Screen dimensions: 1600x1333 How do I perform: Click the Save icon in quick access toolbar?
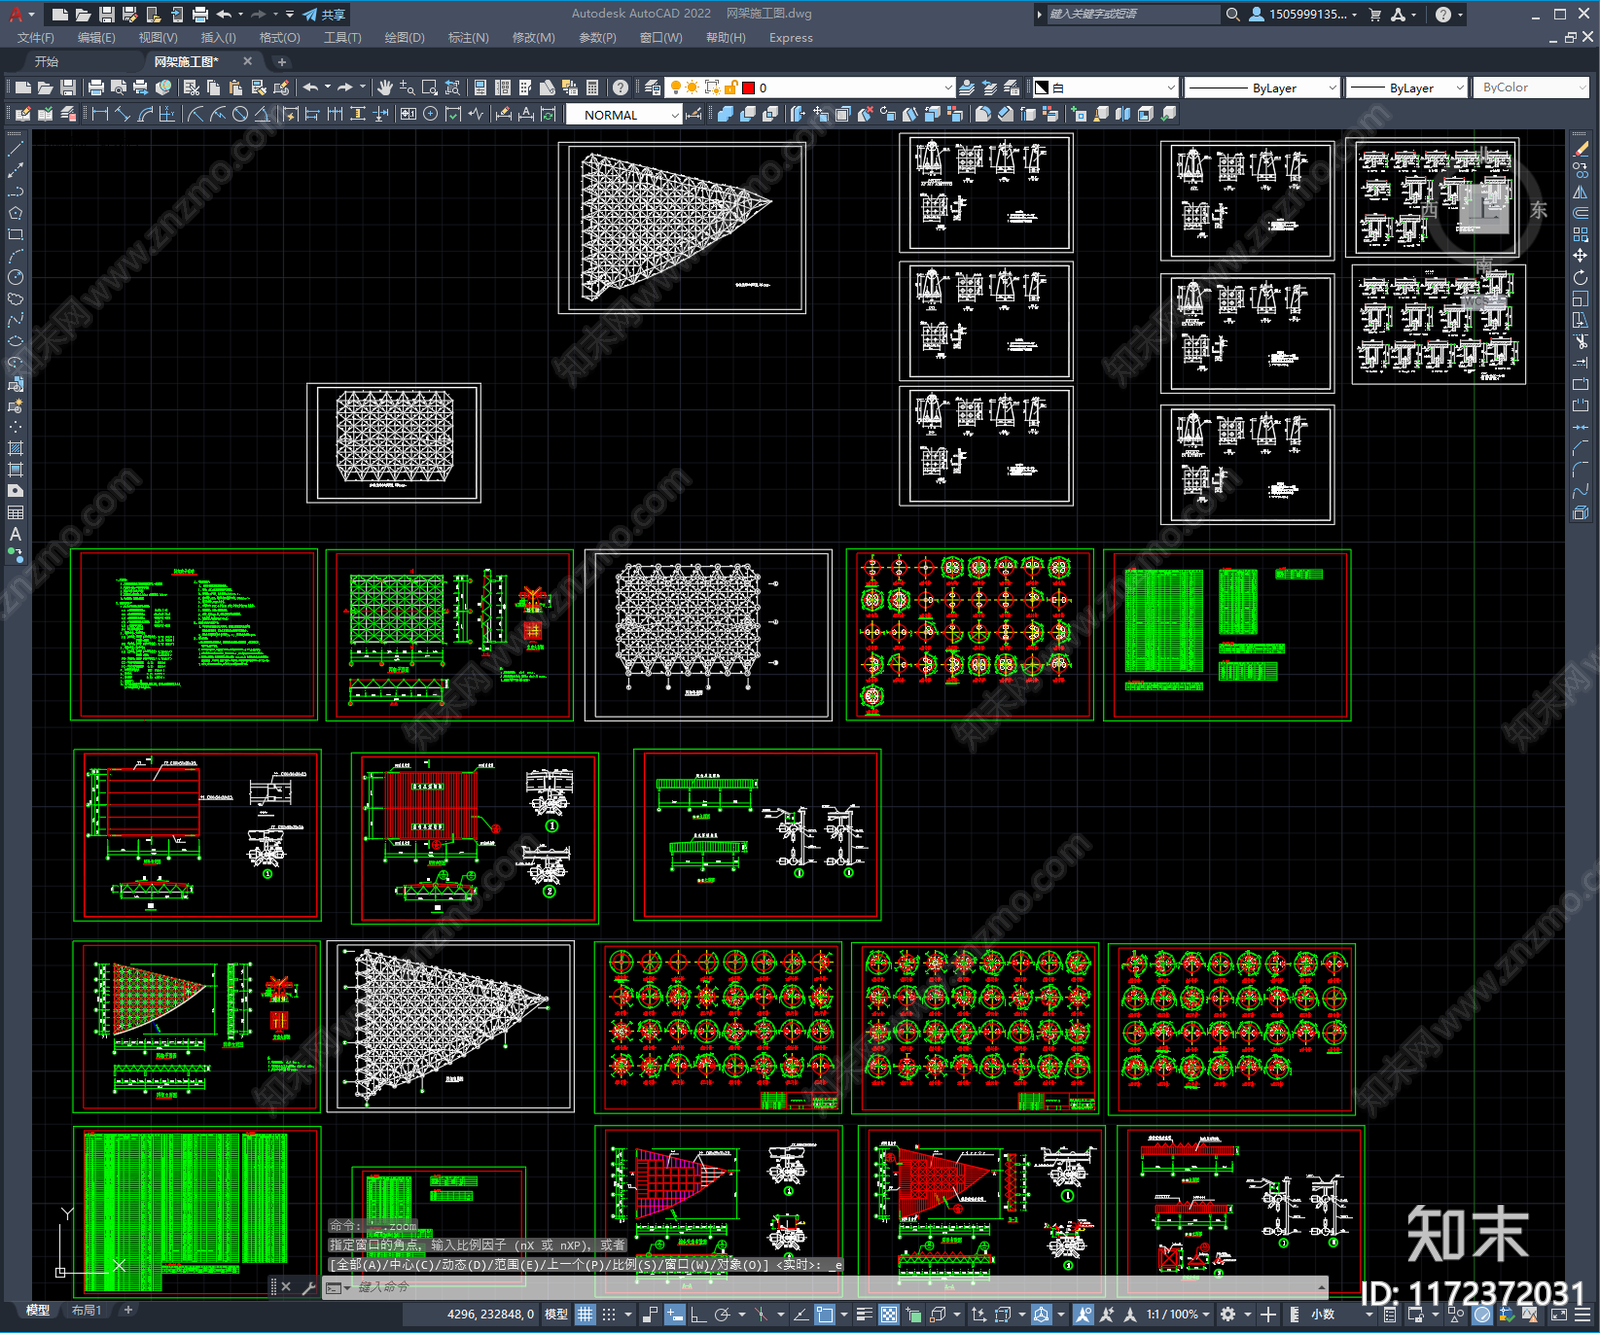pos(106,14)
